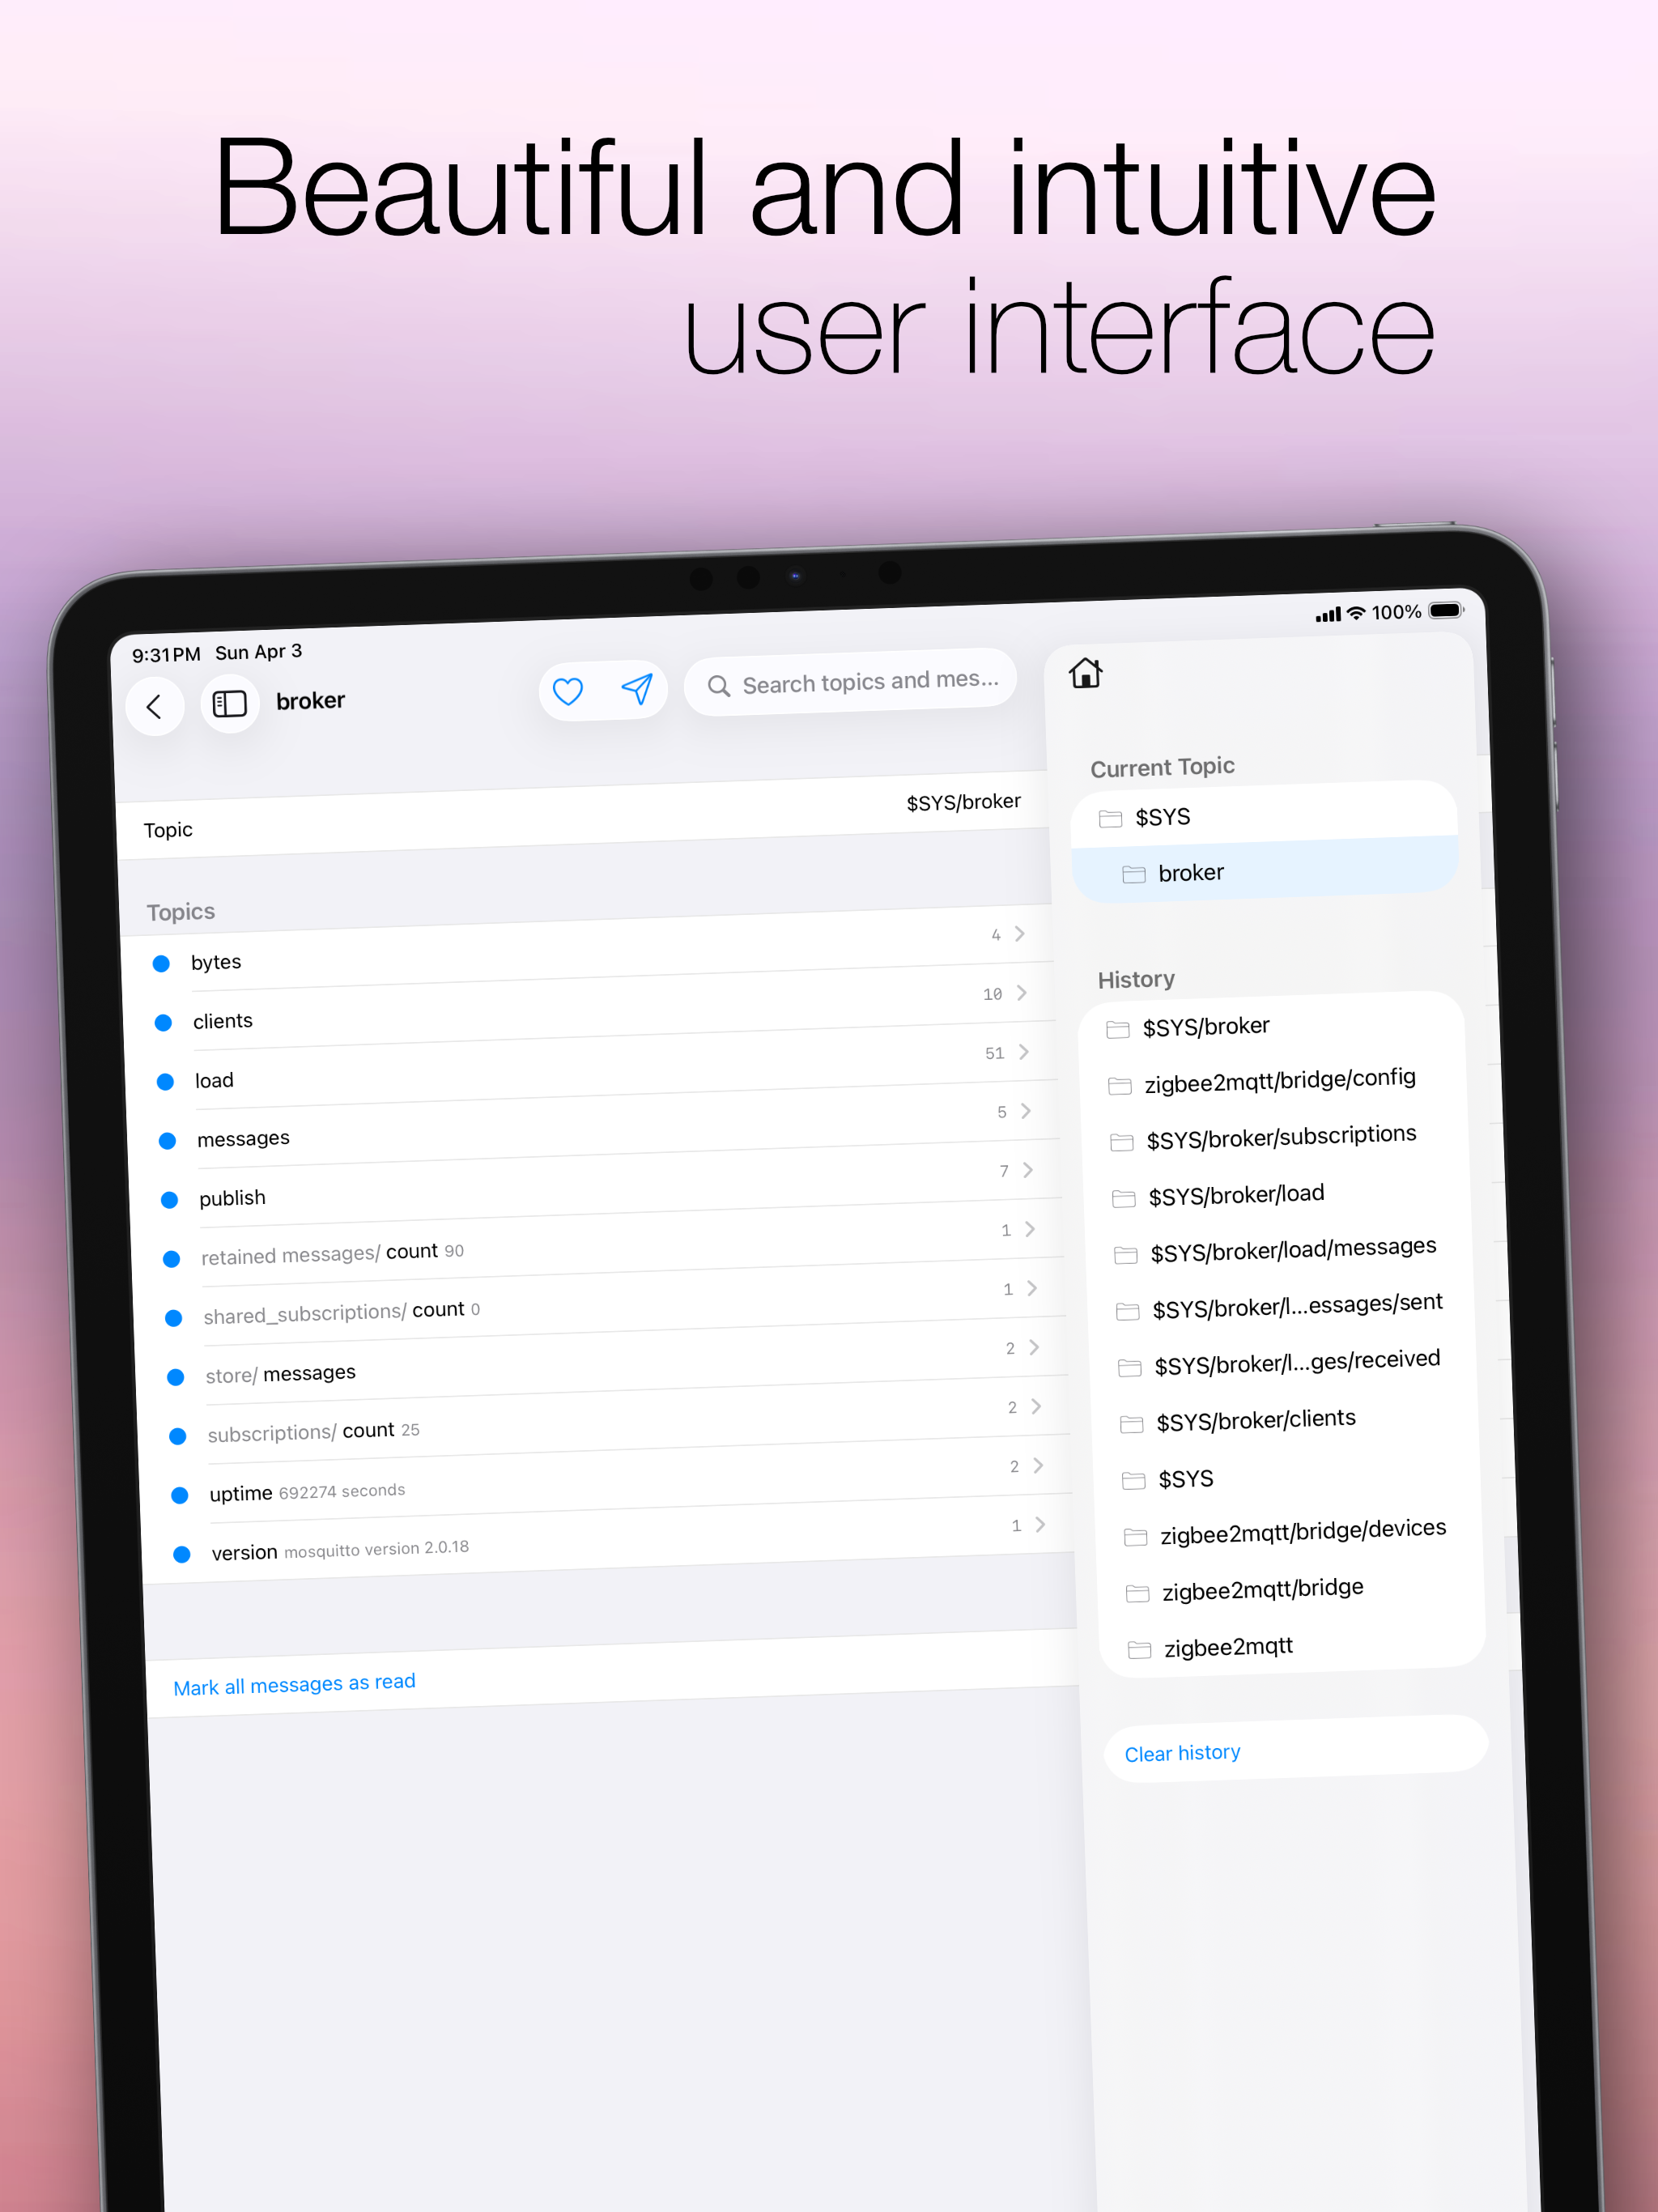Image resolution: width=1658 pixels, height=2212 pixels.
Task: Expand the publish topic chevron
Action: (x=1028, y=1169)
